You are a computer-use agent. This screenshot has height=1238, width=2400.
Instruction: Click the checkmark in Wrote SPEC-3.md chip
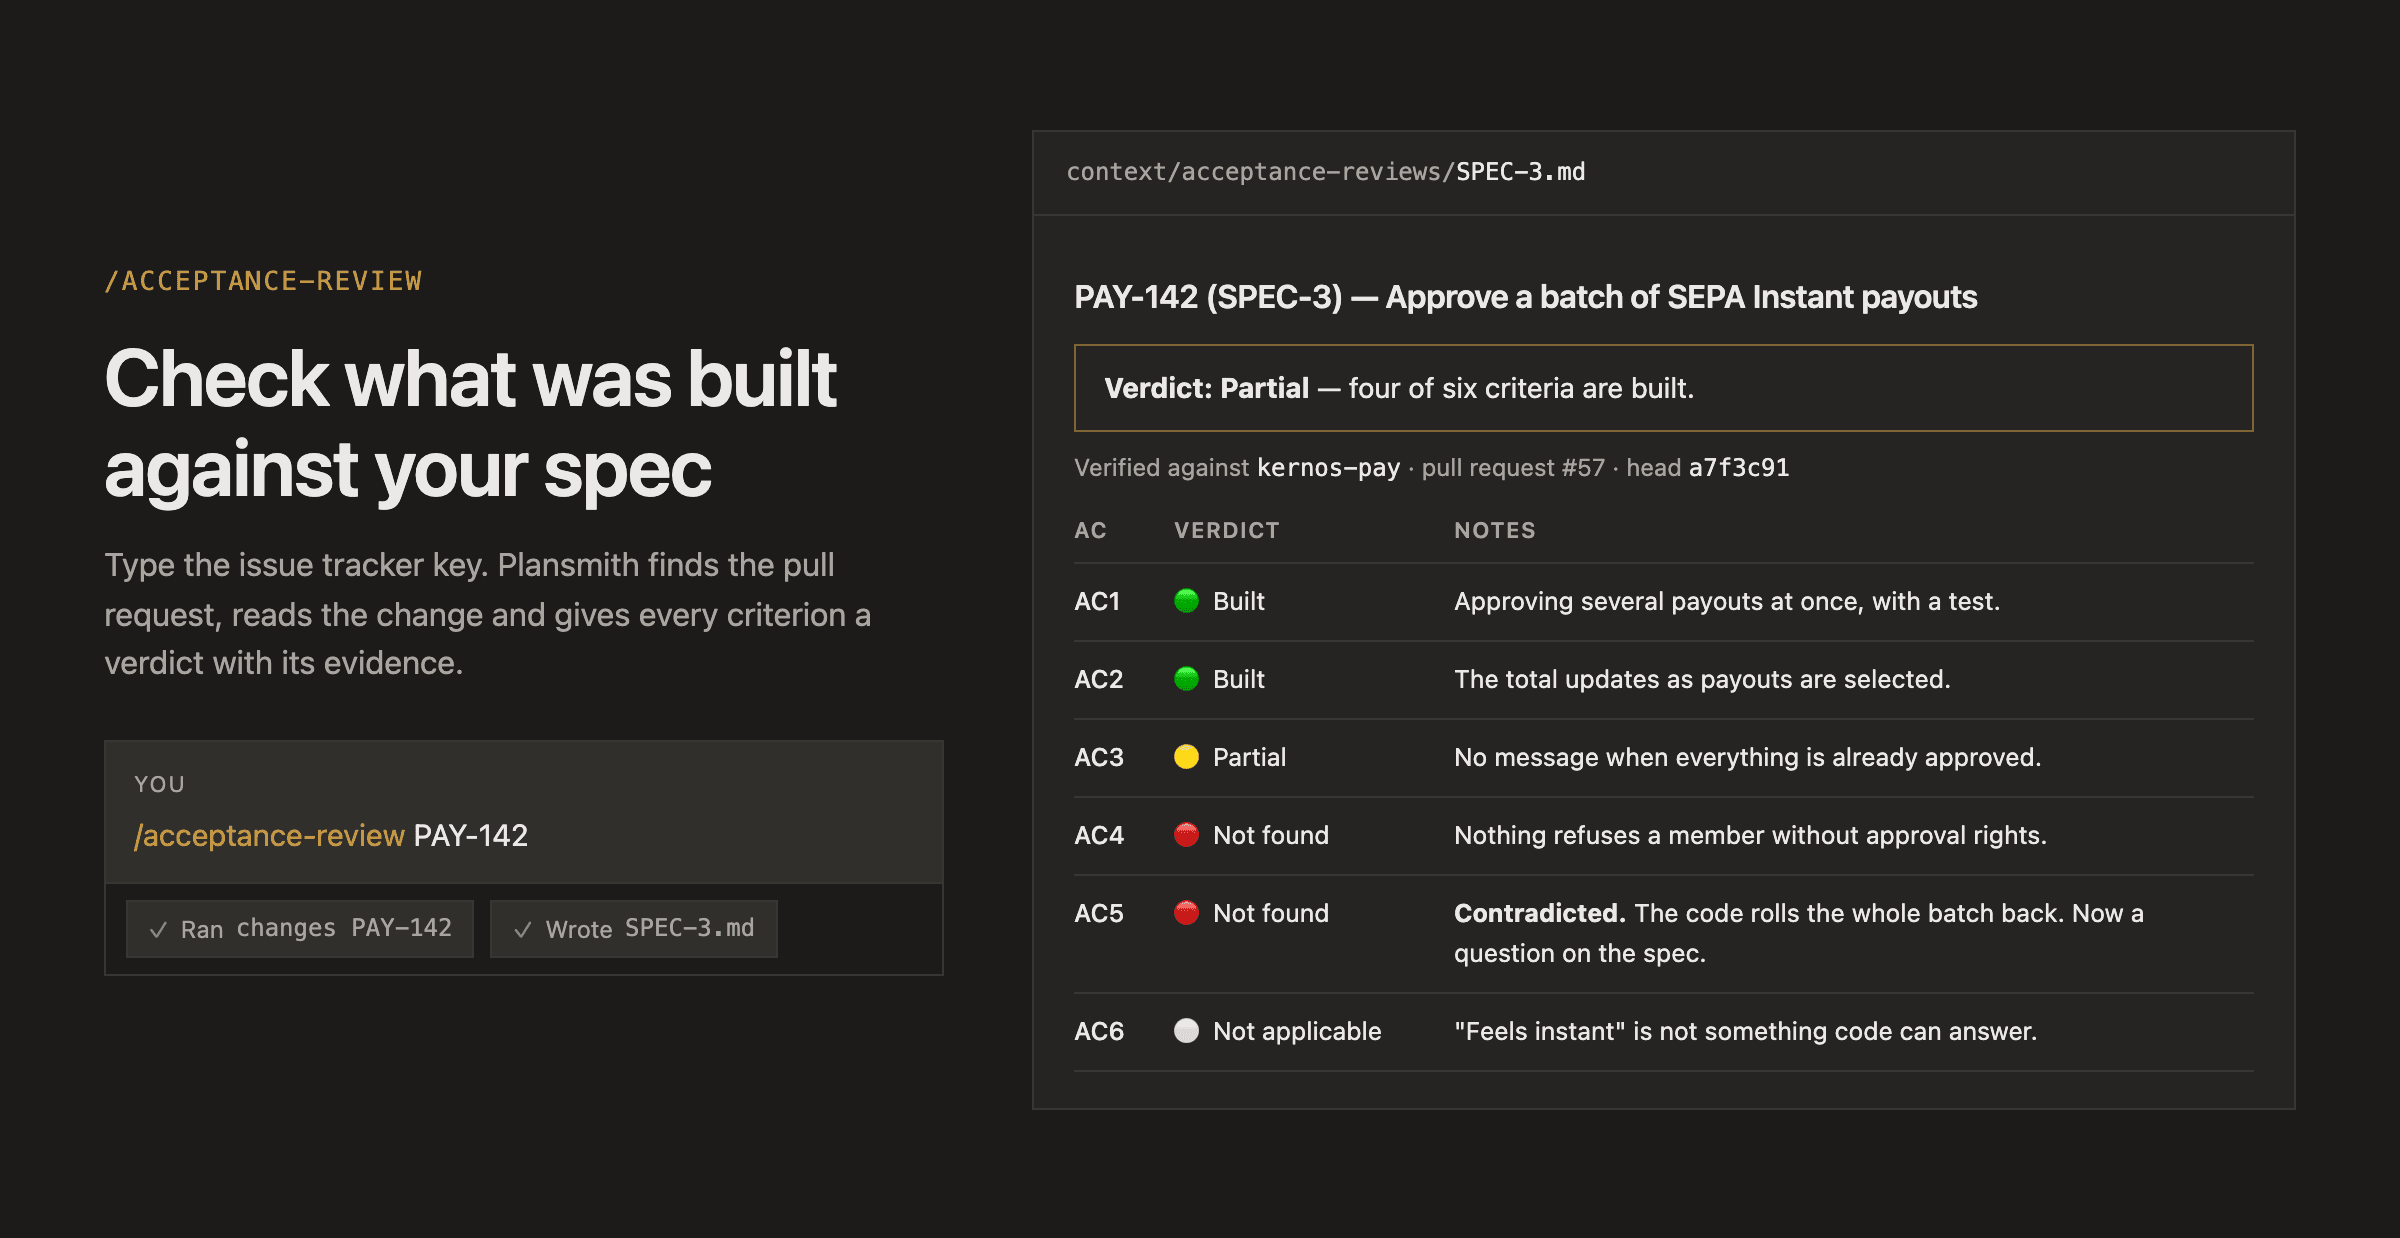(522, 930)
